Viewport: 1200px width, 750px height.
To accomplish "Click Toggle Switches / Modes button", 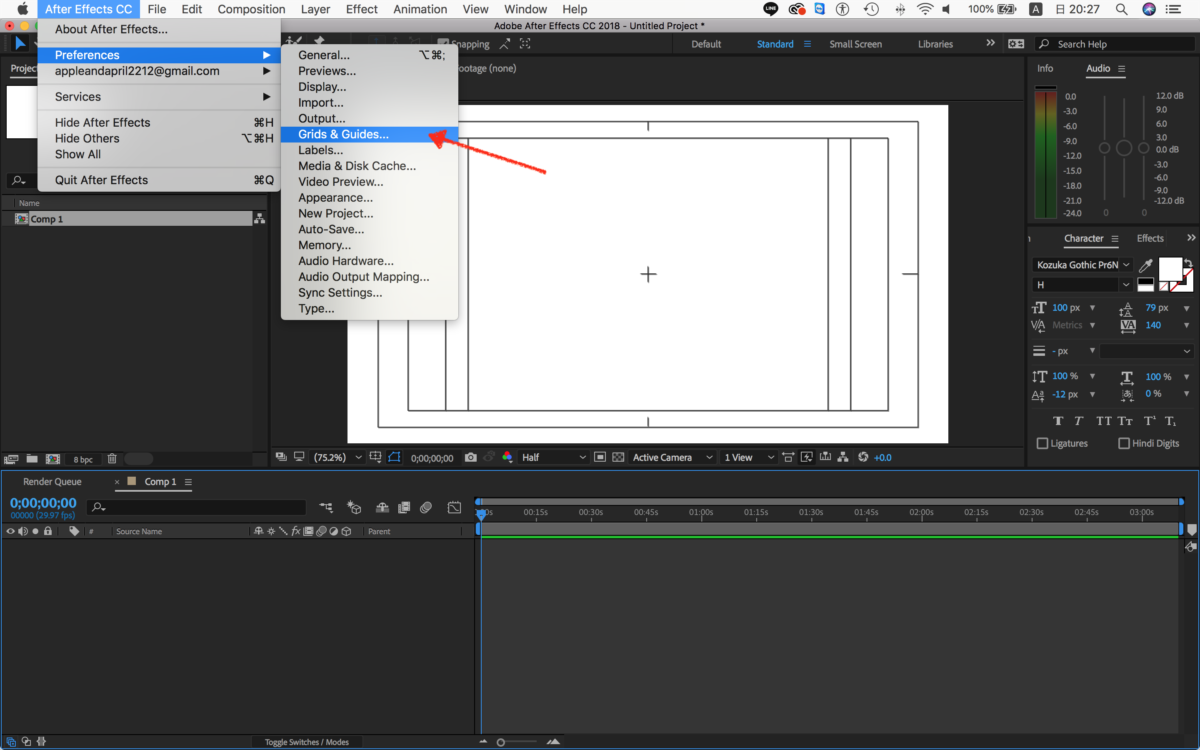I will [307, 742].
